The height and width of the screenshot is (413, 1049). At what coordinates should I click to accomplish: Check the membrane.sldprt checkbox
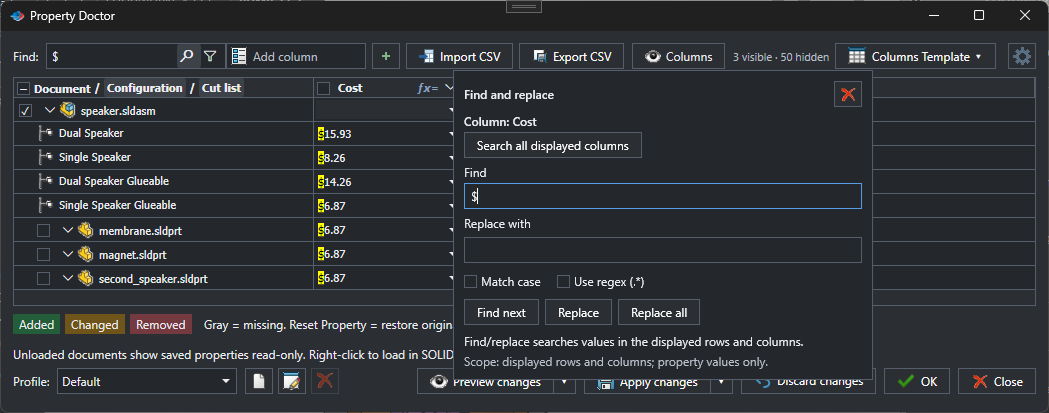pos(43,230)
